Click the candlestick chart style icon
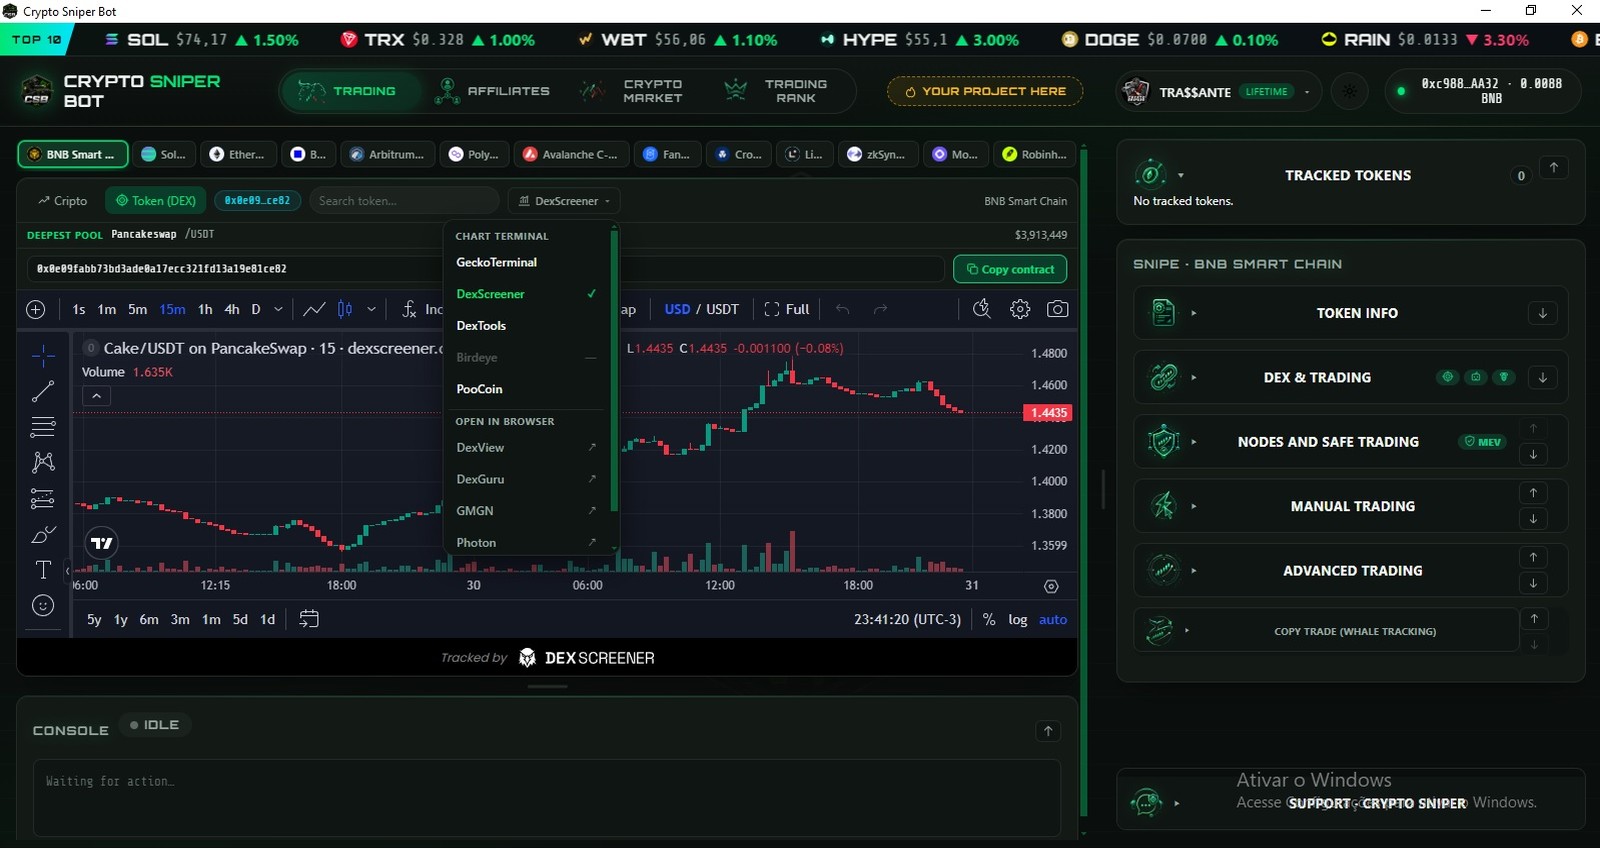The width and height of the screenshot is (1600, 850). 345,309
